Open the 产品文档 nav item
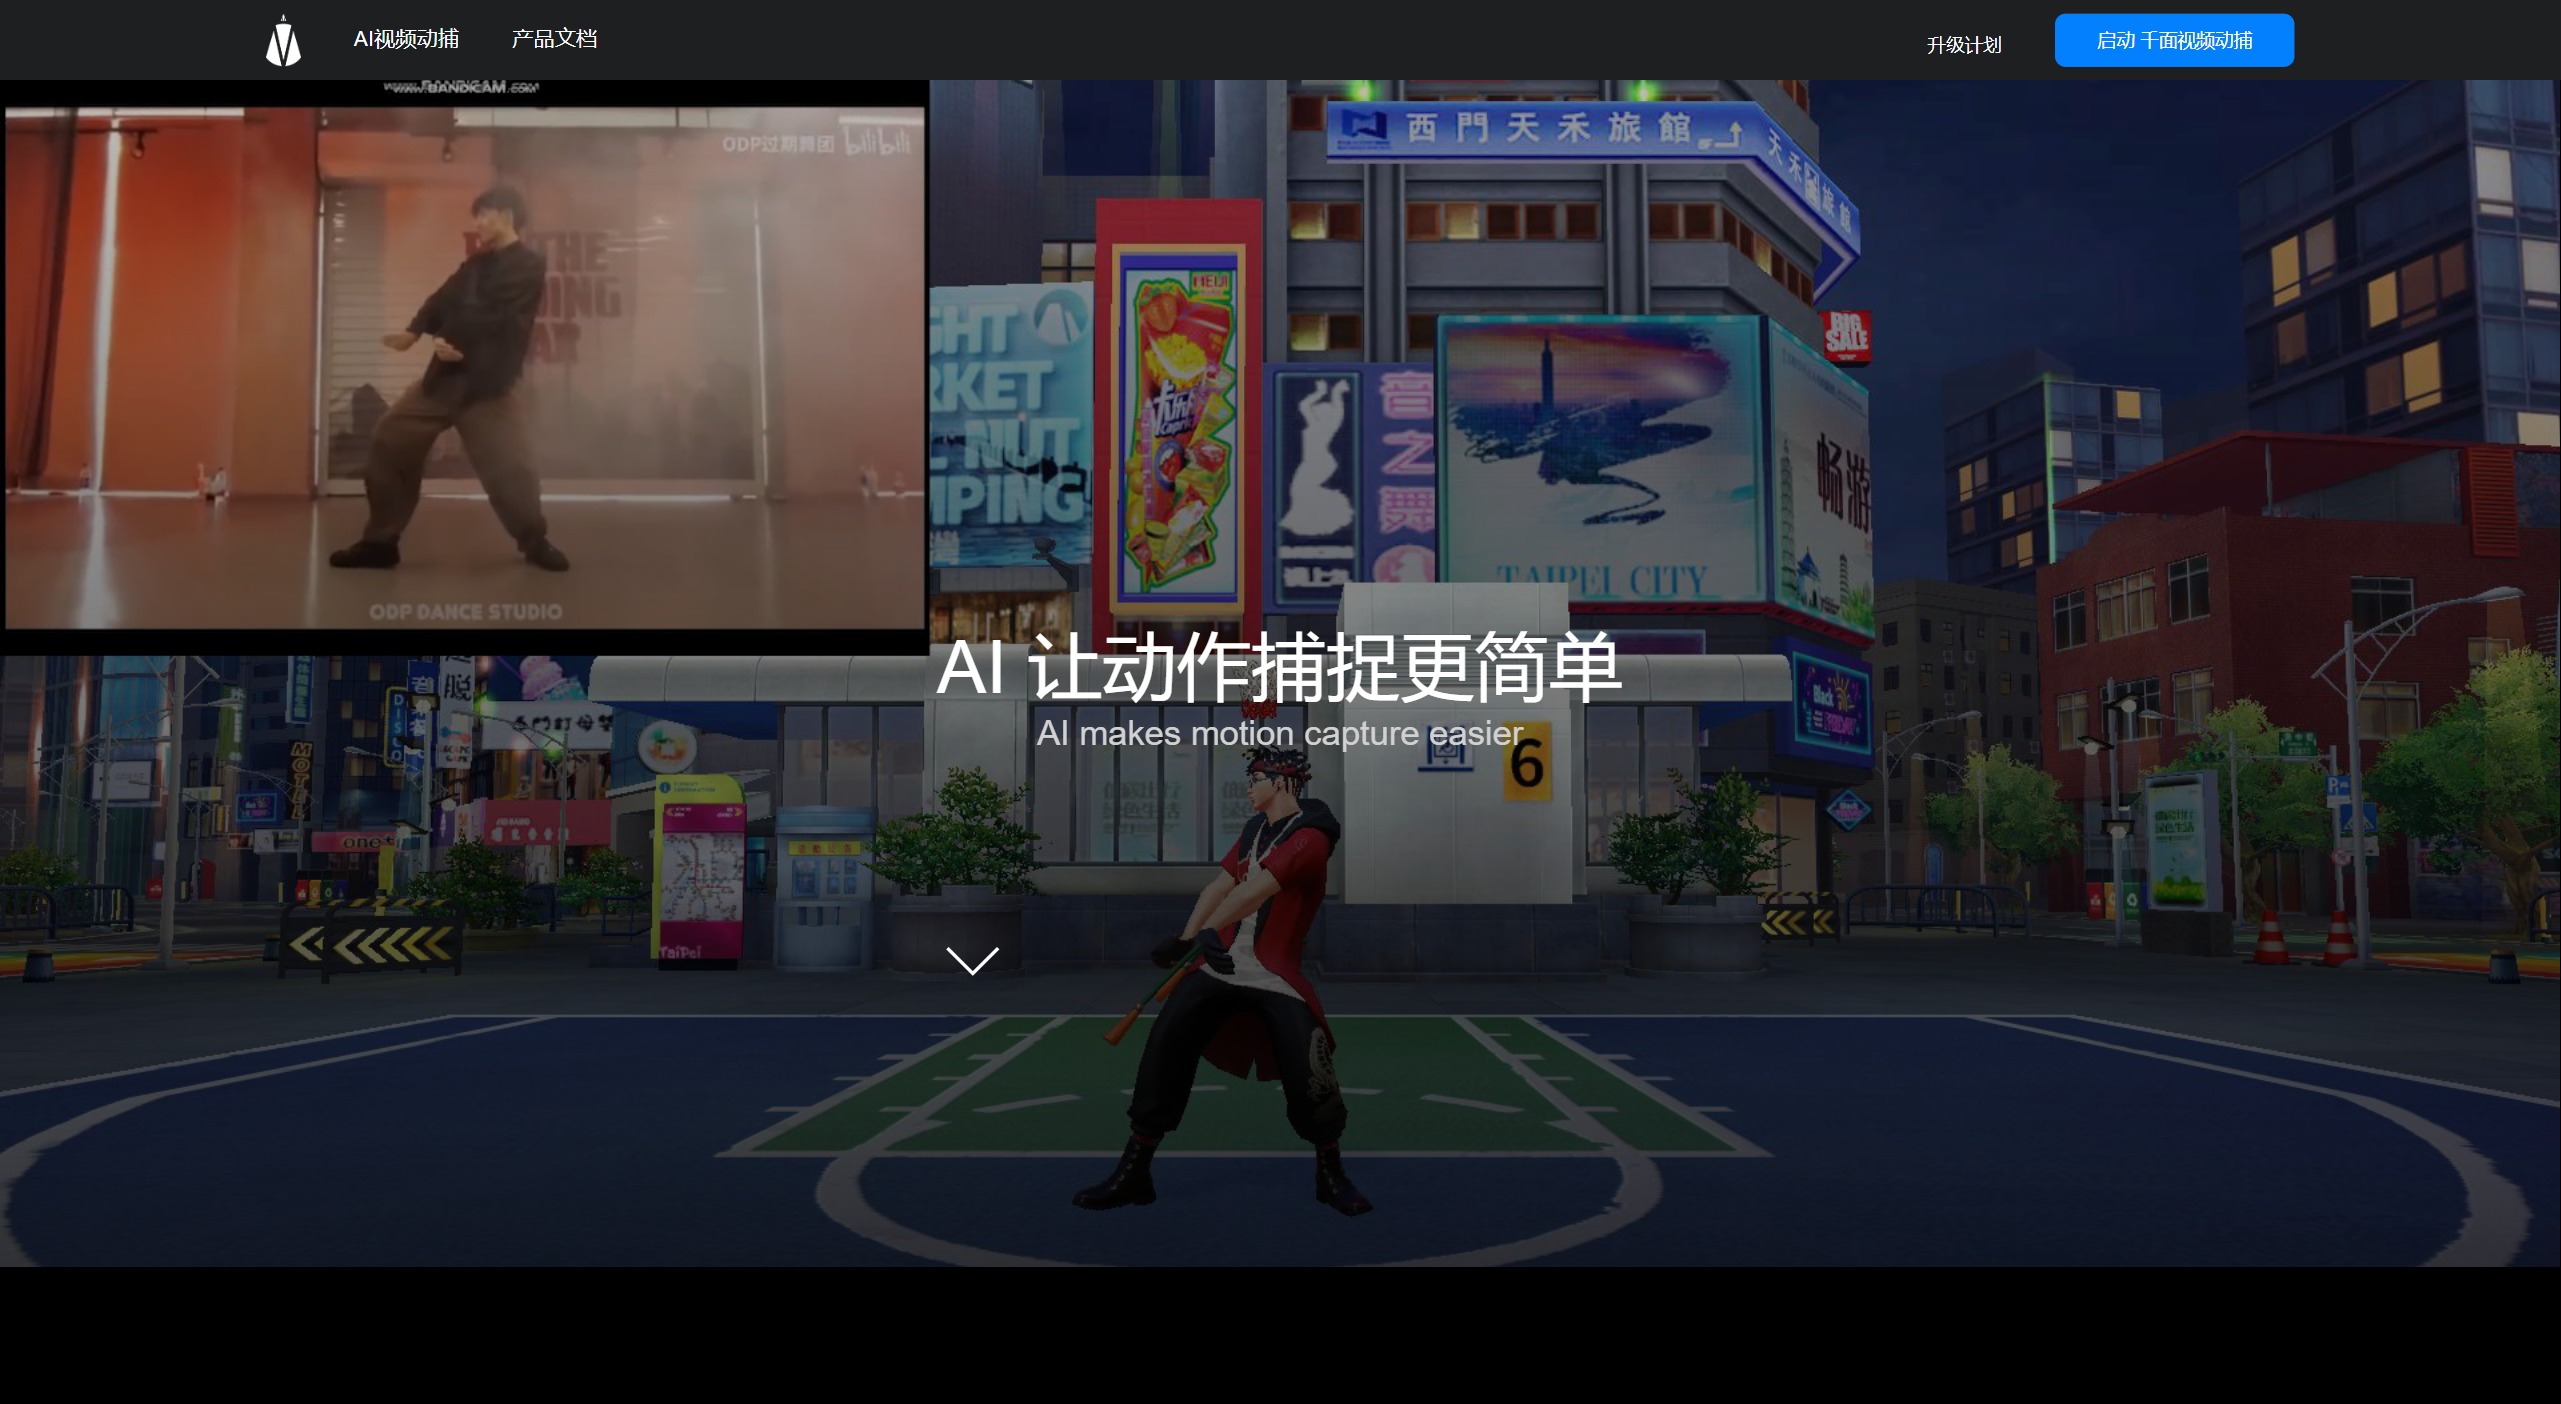This screenshot has height=1404, width=2561. [554, 39]
